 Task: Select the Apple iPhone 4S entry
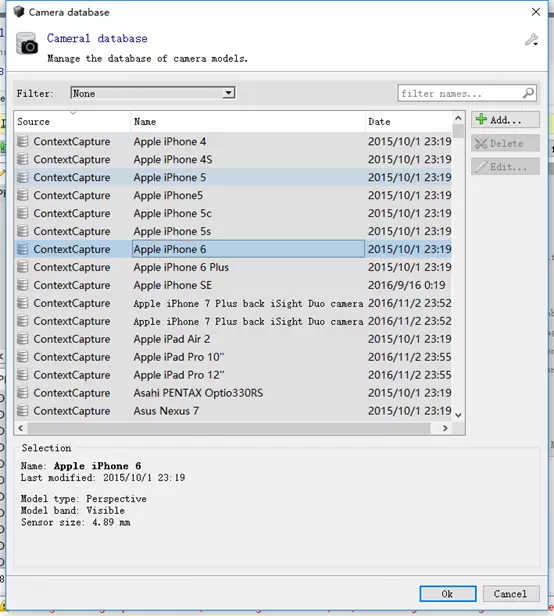[x=173, y=160]
